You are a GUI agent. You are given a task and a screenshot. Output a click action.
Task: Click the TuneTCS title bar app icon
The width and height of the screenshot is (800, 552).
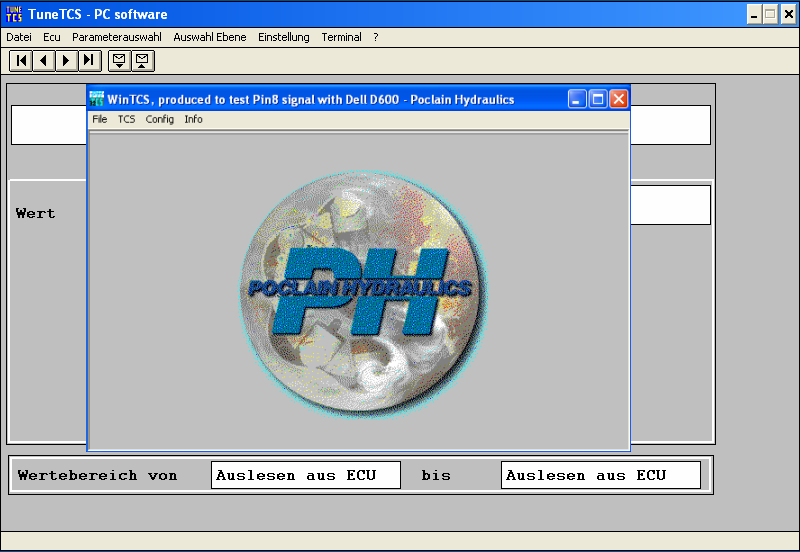[x=14, y=14]
